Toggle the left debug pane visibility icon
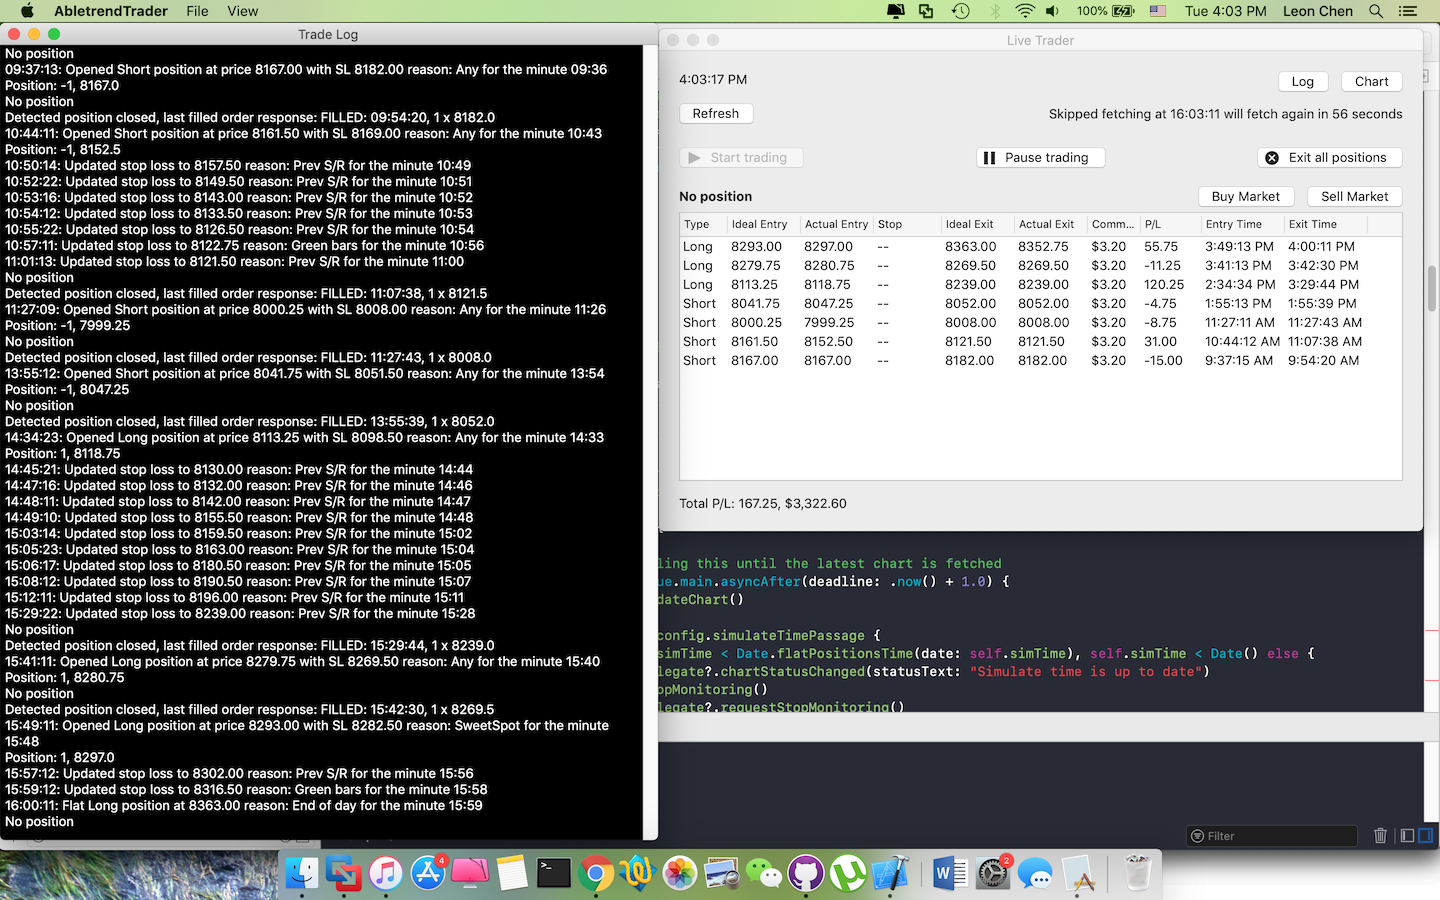The width and height of the screenshot is (1440, 900). (1405, 835)
